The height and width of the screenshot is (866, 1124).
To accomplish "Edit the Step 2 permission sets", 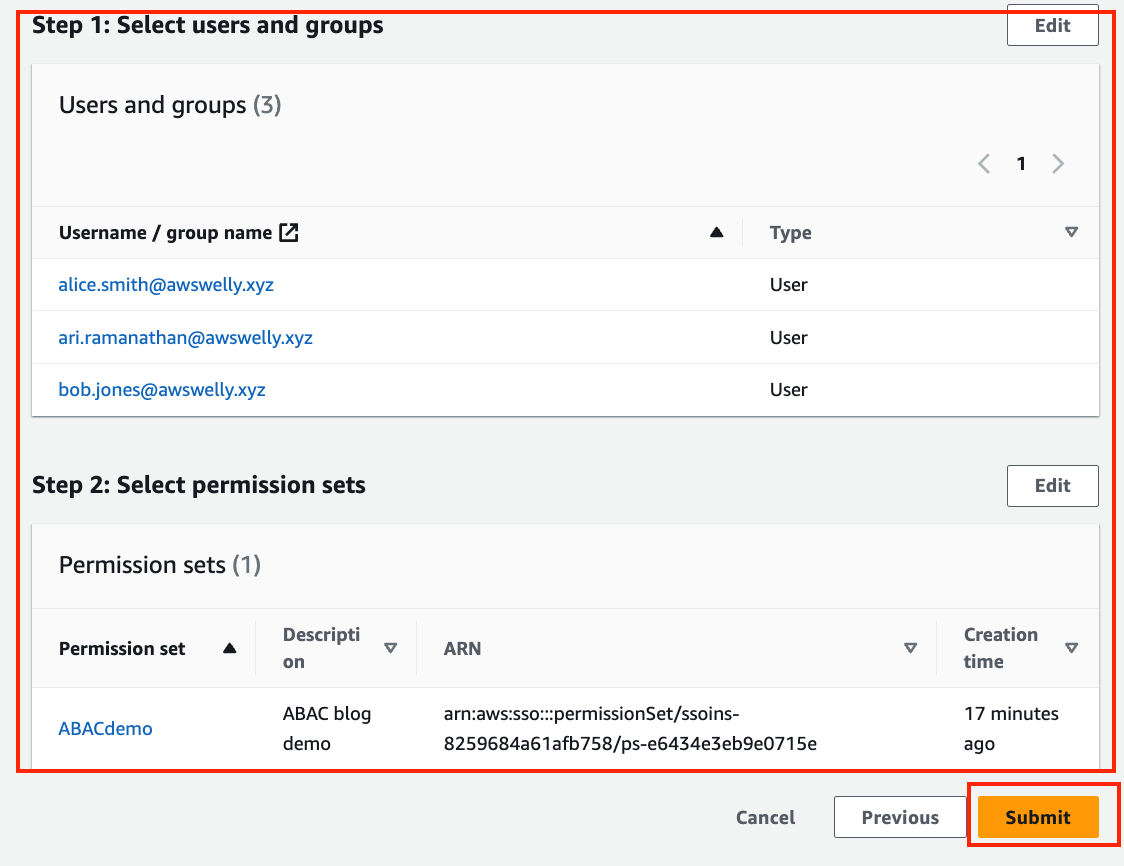I will point(1052,485).
